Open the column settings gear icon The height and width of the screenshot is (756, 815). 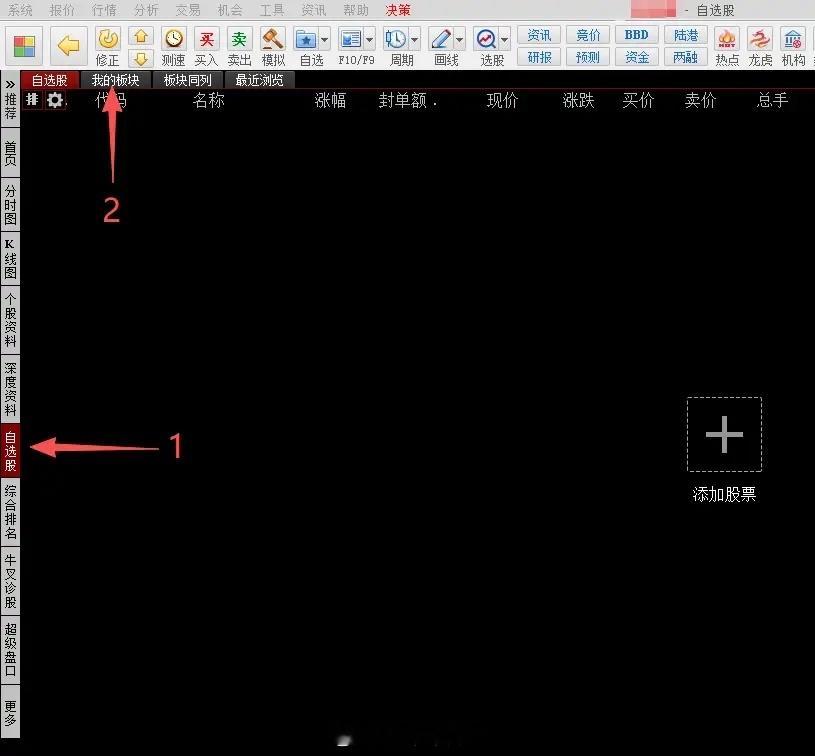pos(56,100)
